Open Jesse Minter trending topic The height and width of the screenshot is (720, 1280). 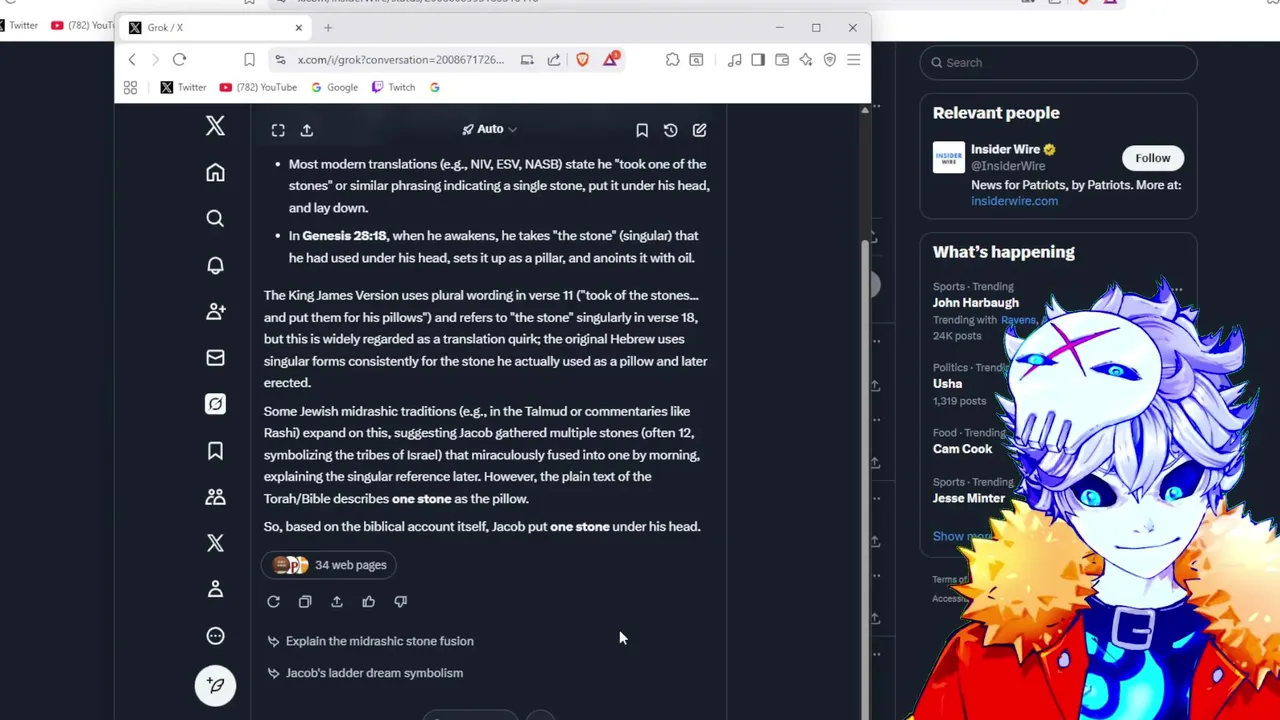point(968,498)
